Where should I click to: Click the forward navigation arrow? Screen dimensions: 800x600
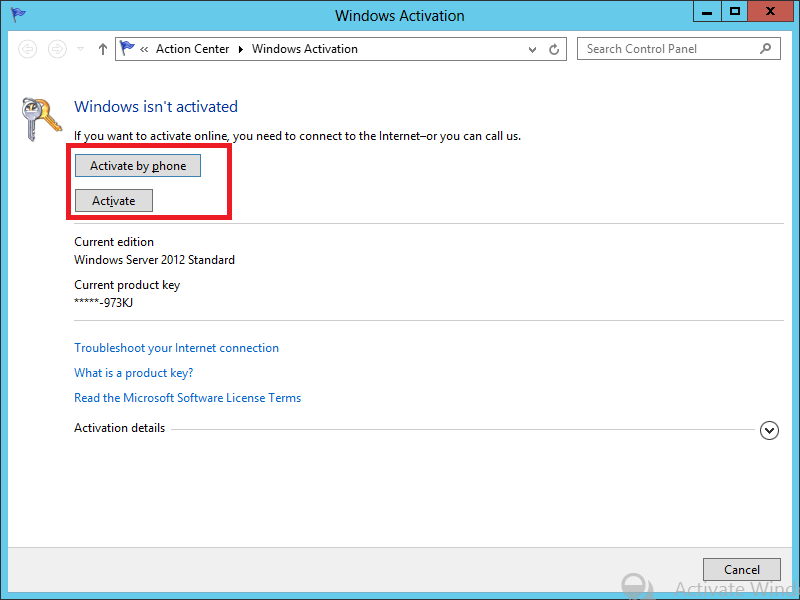tap(57, 48)
